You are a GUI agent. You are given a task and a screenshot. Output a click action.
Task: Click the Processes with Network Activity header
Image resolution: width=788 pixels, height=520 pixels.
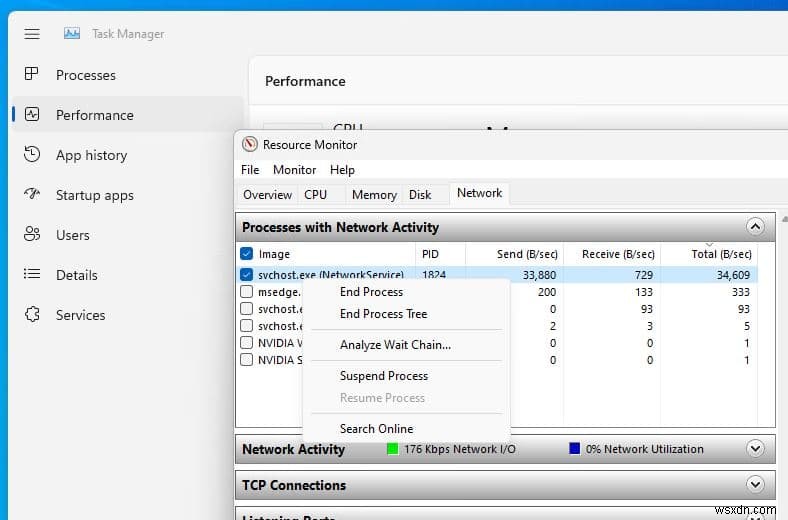(x=505, y=227)
